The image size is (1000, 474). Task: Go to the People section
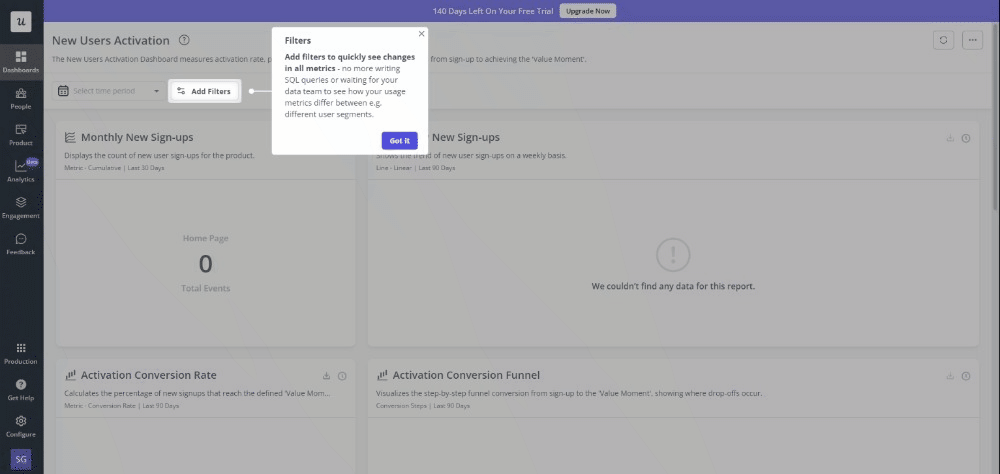(x=21, y=97)
